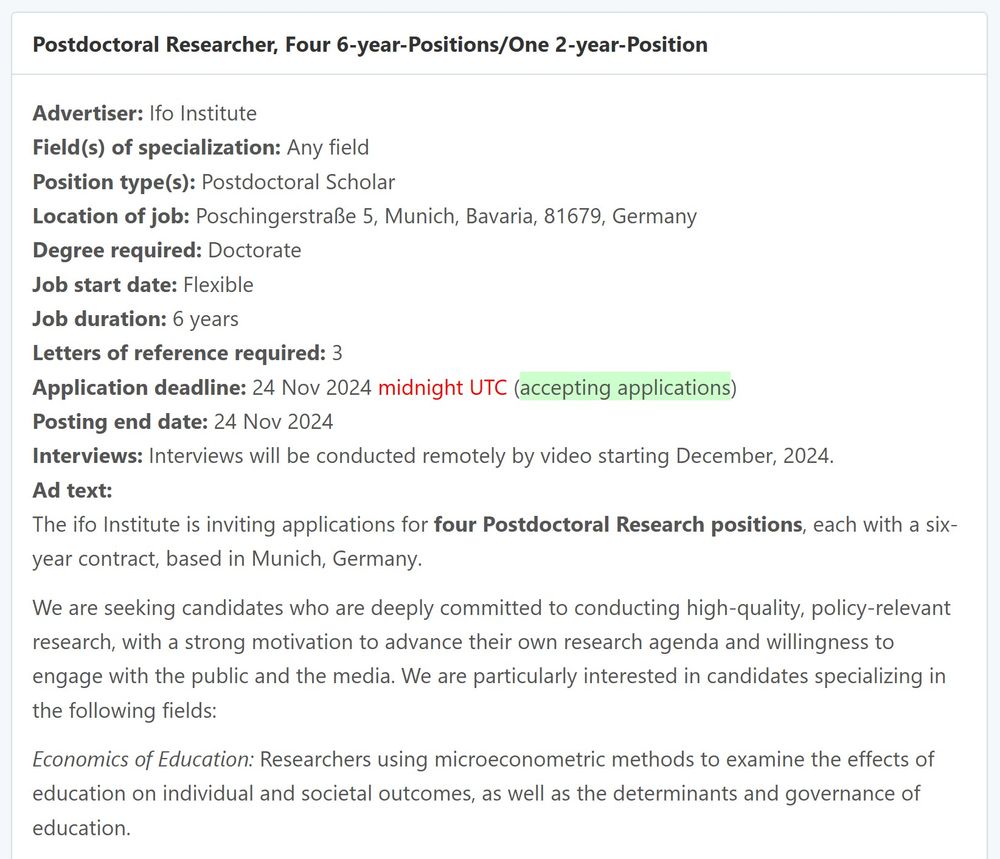Select the 'Postdoctoral Scholar' position type
The height and width of the screenshot is (859, 1000).
[x=298, y=182]
